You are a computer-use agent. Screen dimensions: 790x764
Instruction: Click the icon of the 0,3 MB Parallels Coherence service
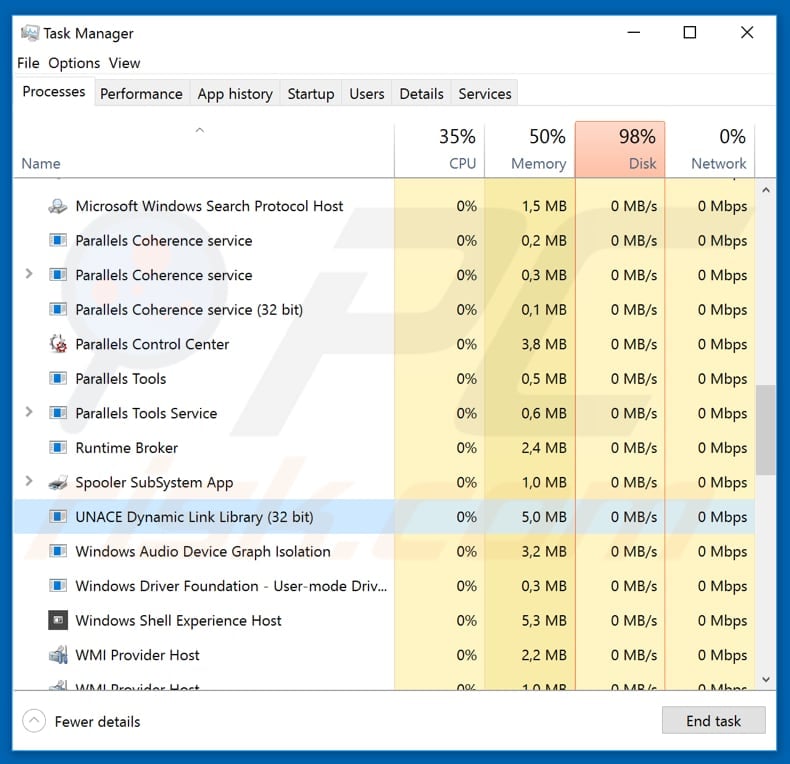click(x=58, y=275)
